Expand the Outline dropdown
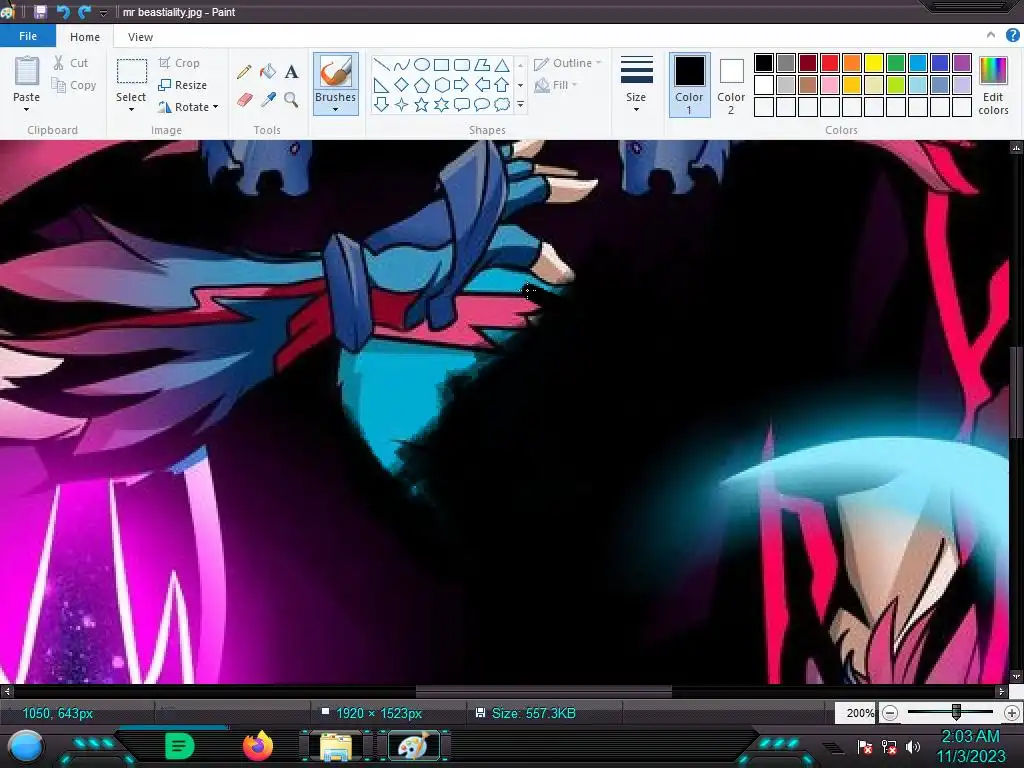Image resolution: width=1024 pixels, height=768 pixels. 598,63
